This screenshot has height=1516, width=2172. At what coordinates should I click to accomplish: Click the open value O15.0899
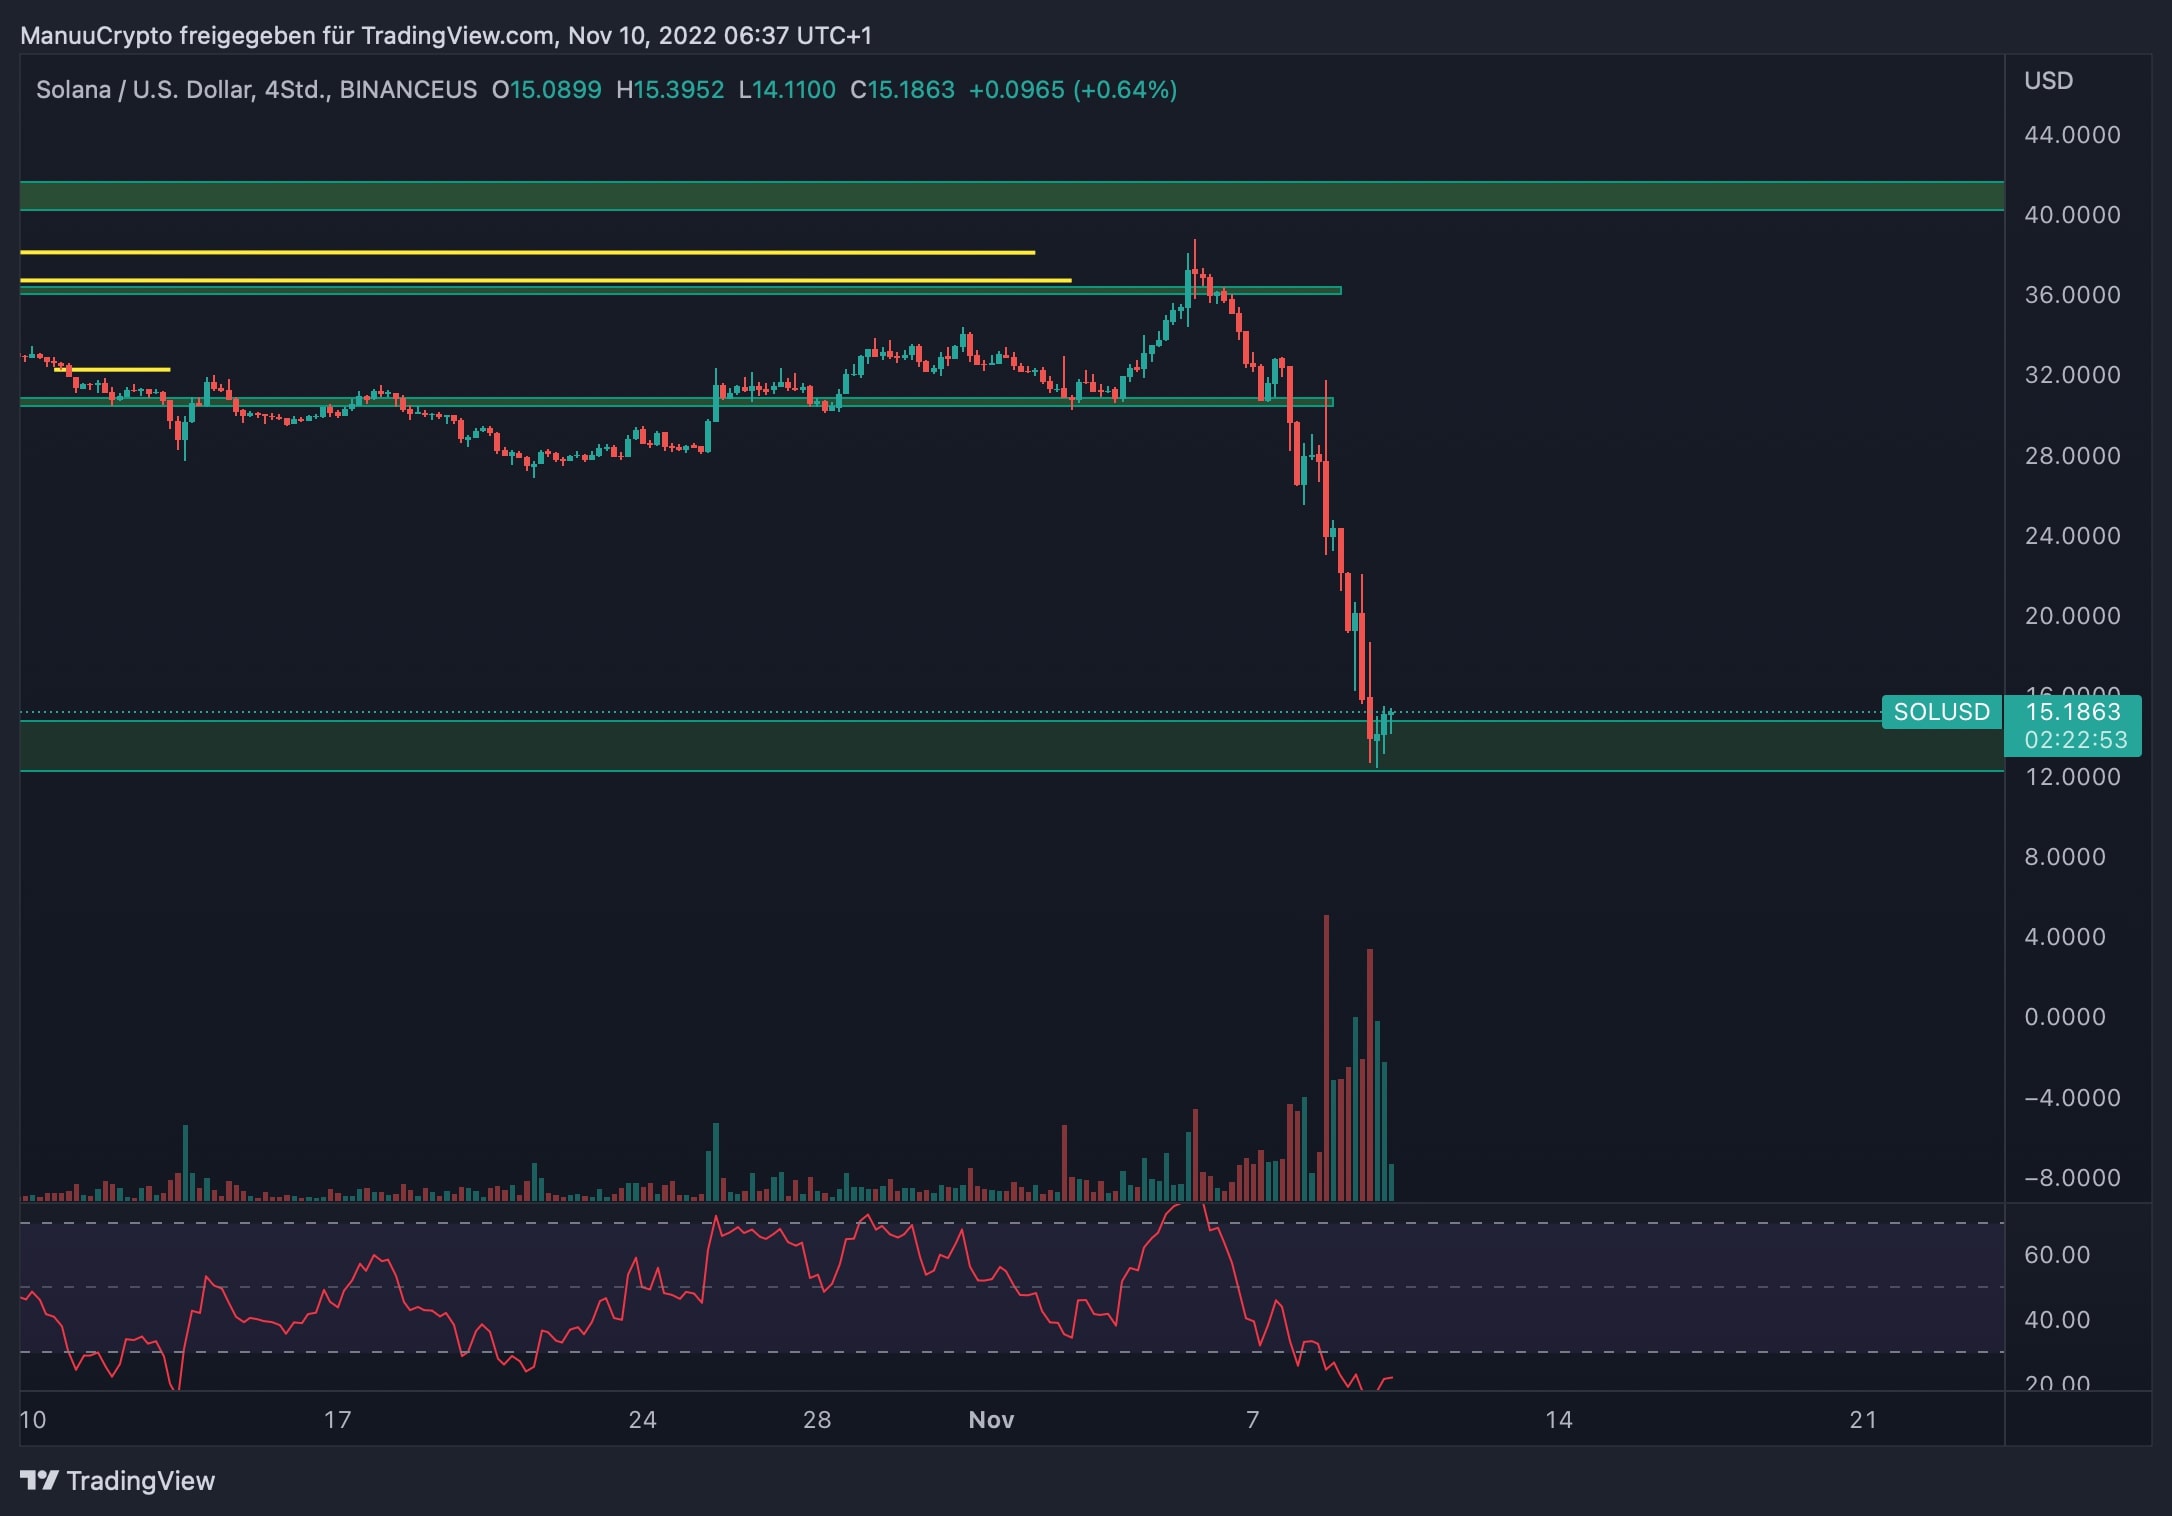[547, 90]
